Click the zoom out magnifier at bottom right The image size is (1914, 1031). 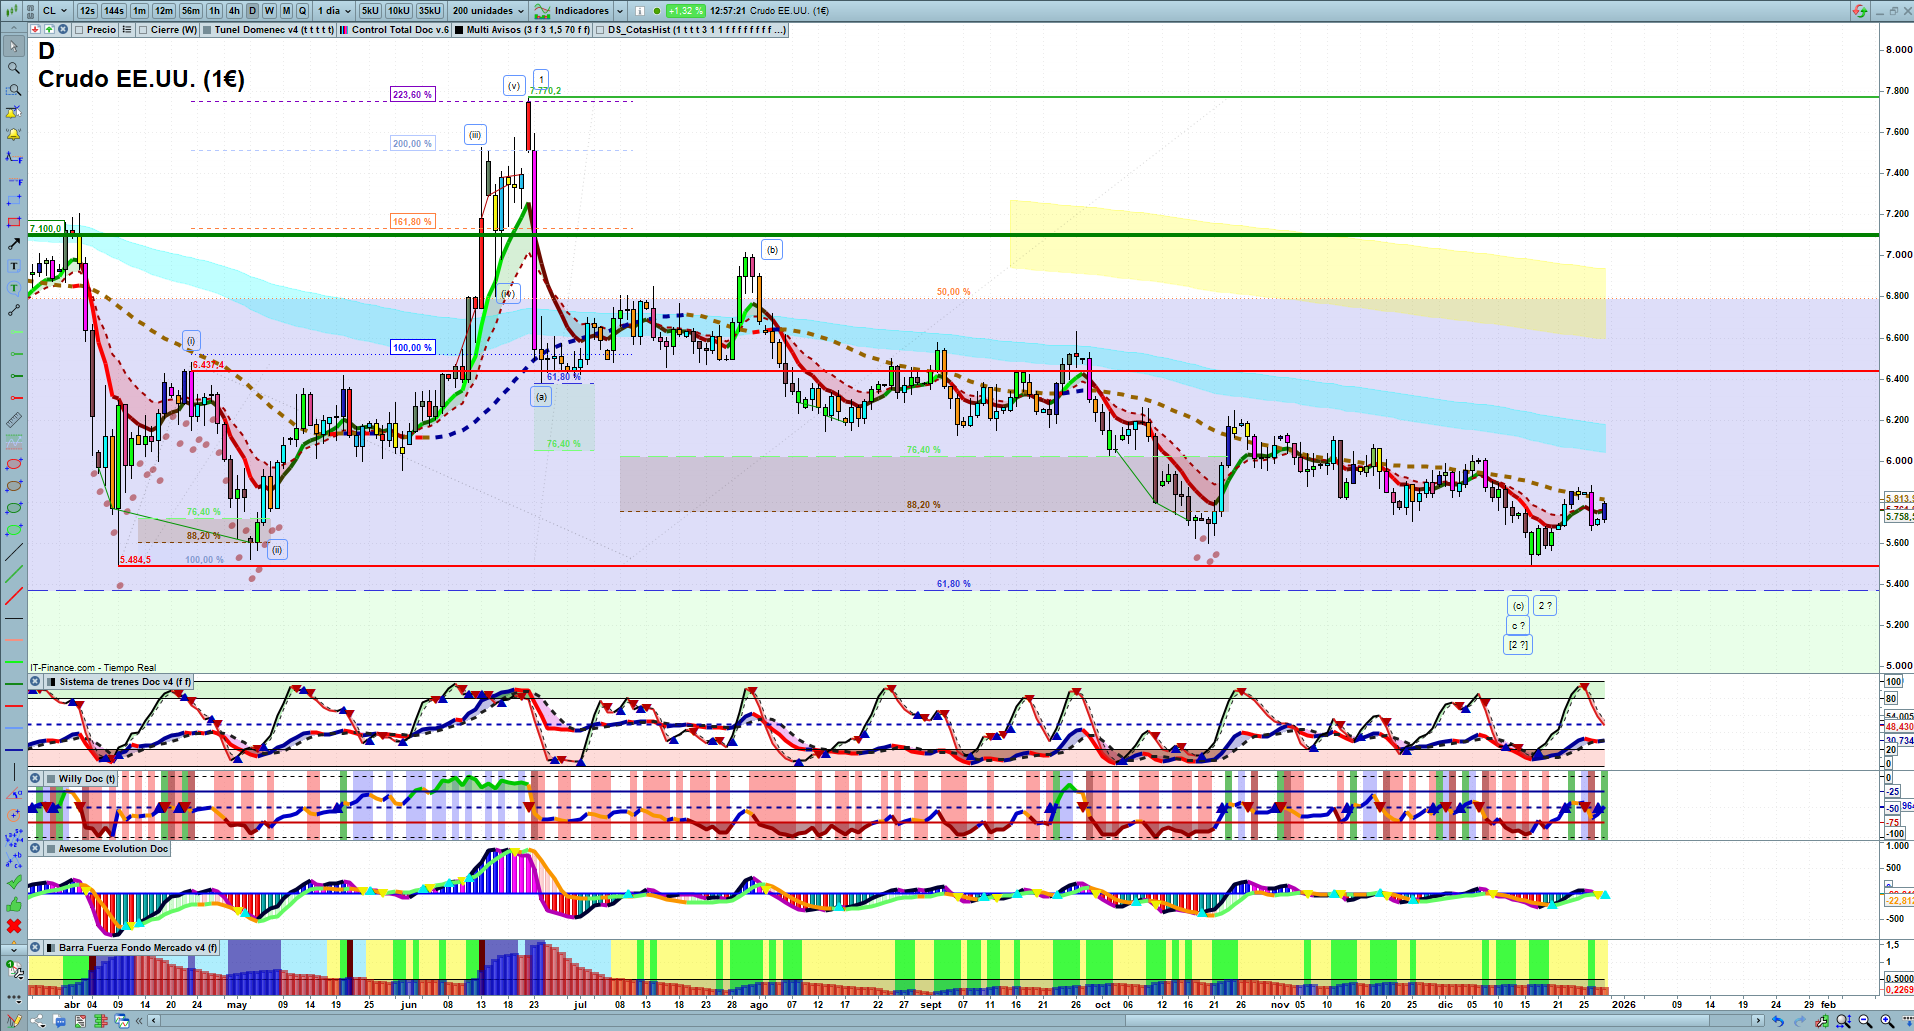pos(1865,1021)
